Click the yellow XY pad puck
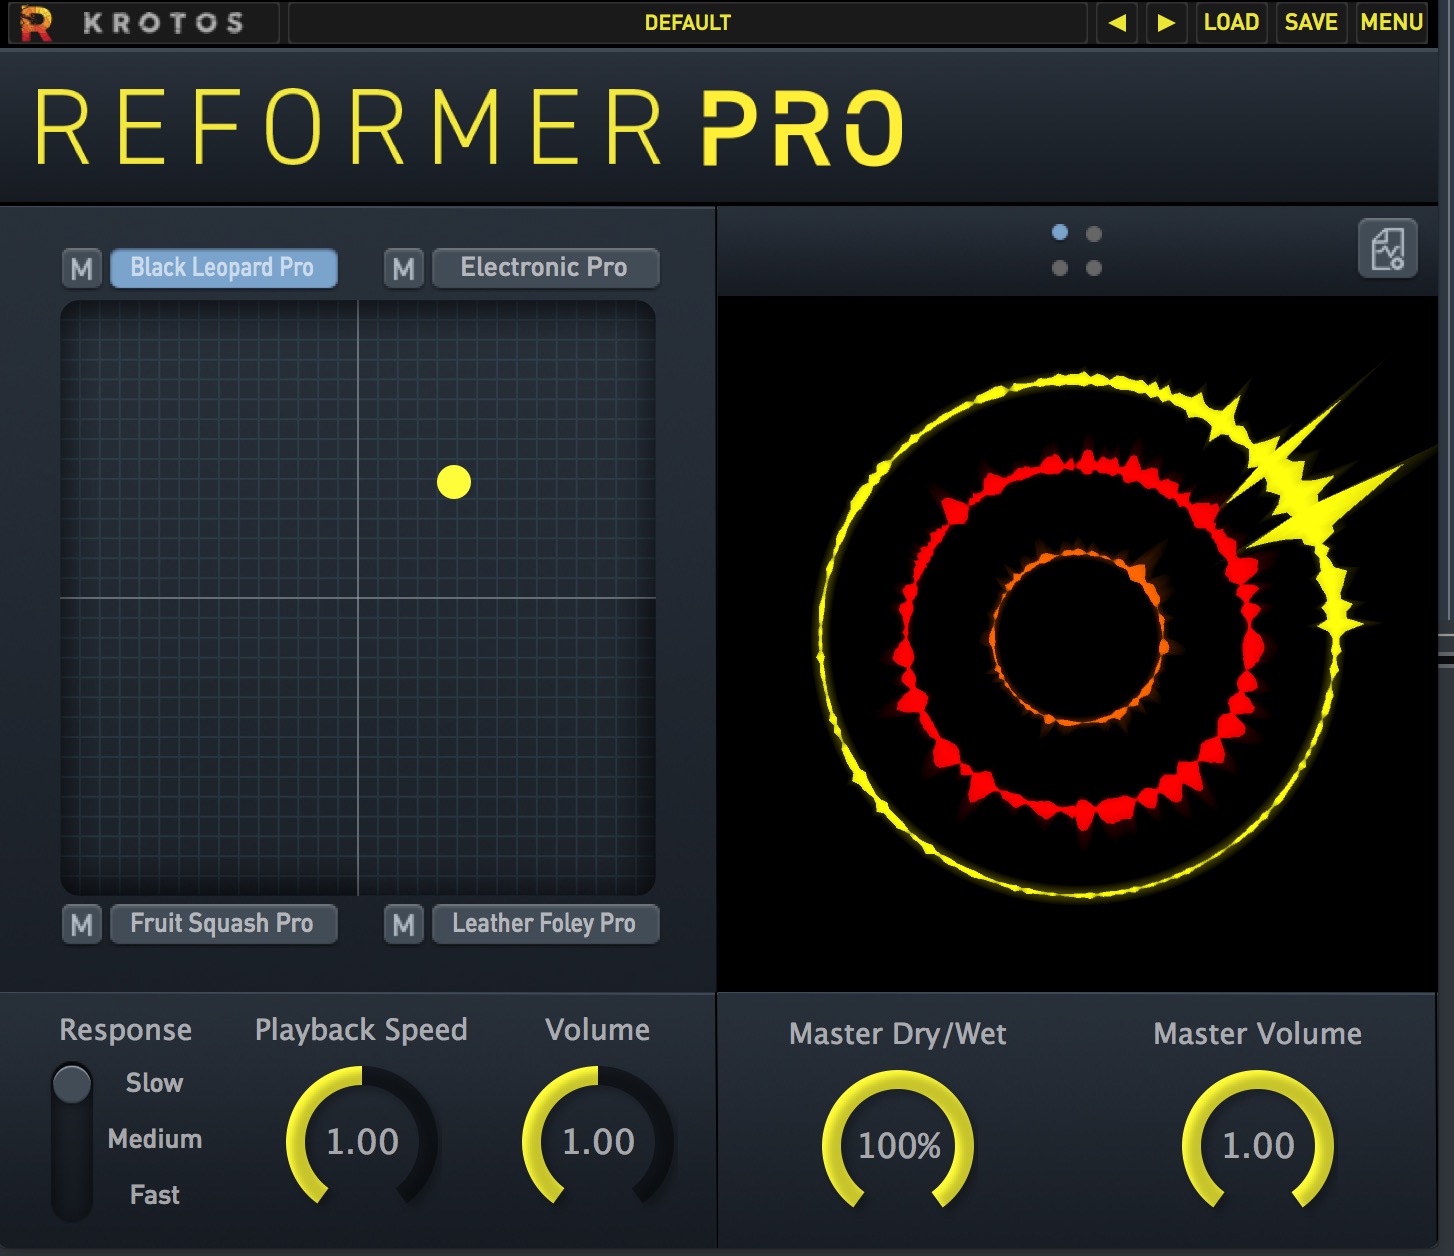 tap(454, 482)
